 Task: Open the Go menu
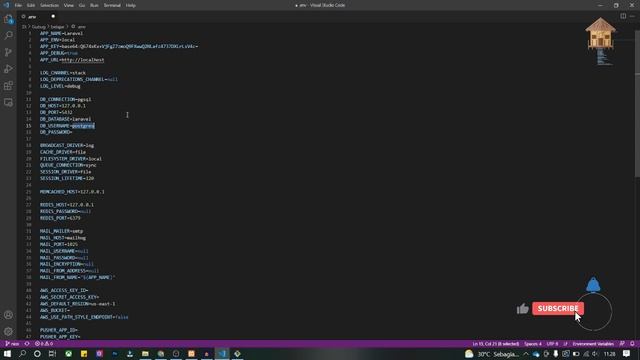pyautogui.click(x=82, y=5)
